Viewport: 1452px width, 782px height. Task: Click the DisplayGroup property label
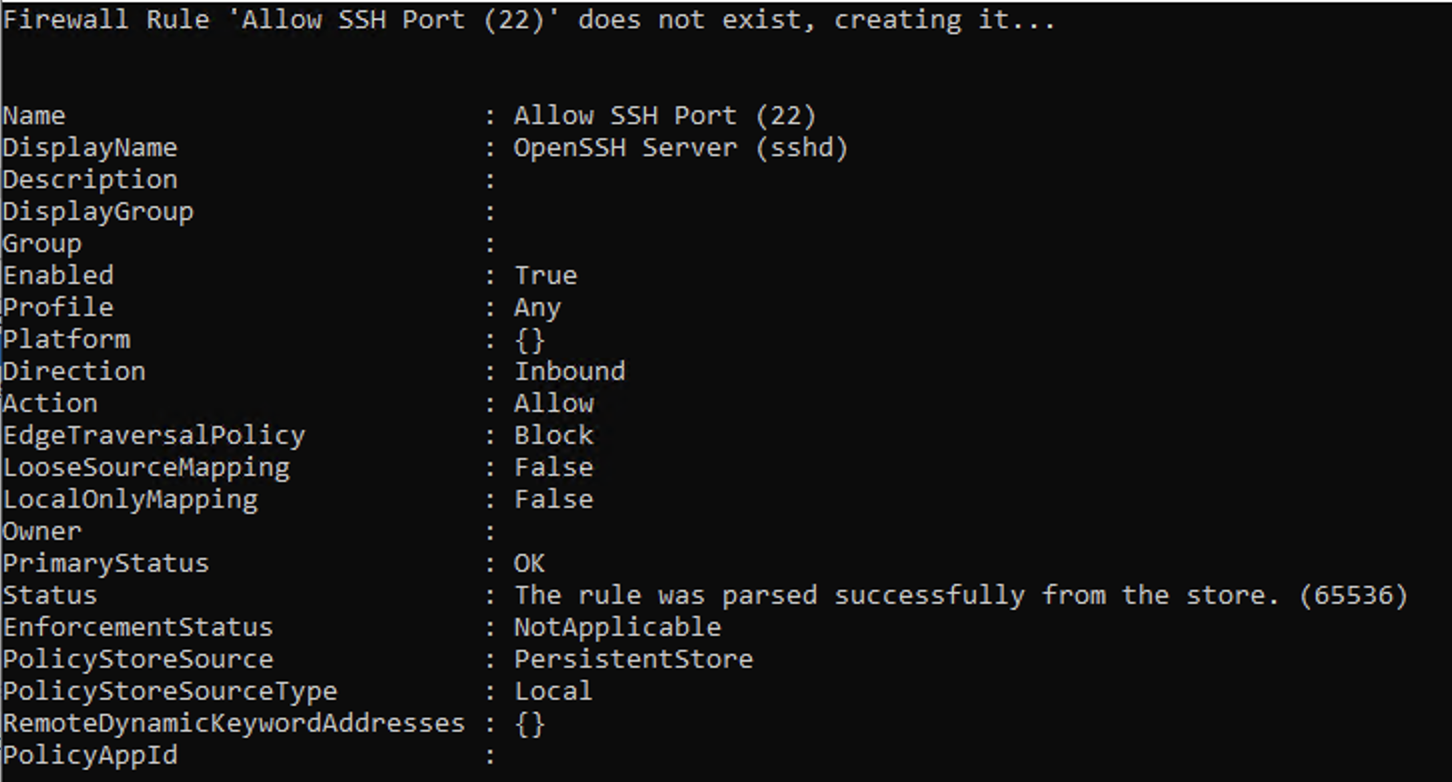[98, 212]
